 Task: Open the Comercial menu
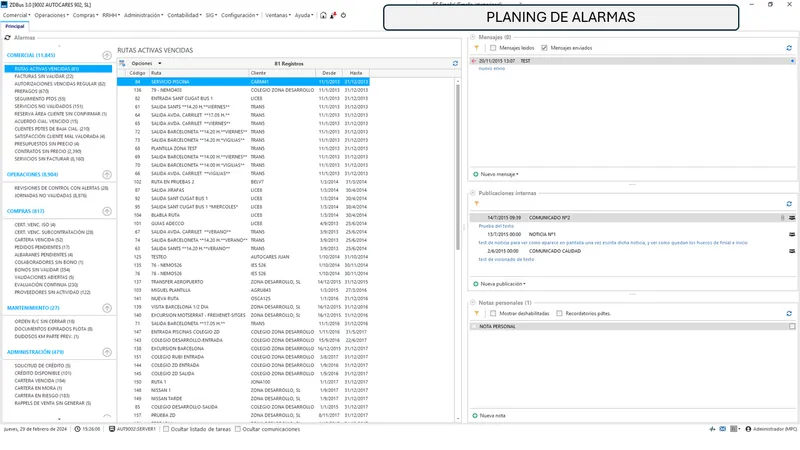(16, 15)
